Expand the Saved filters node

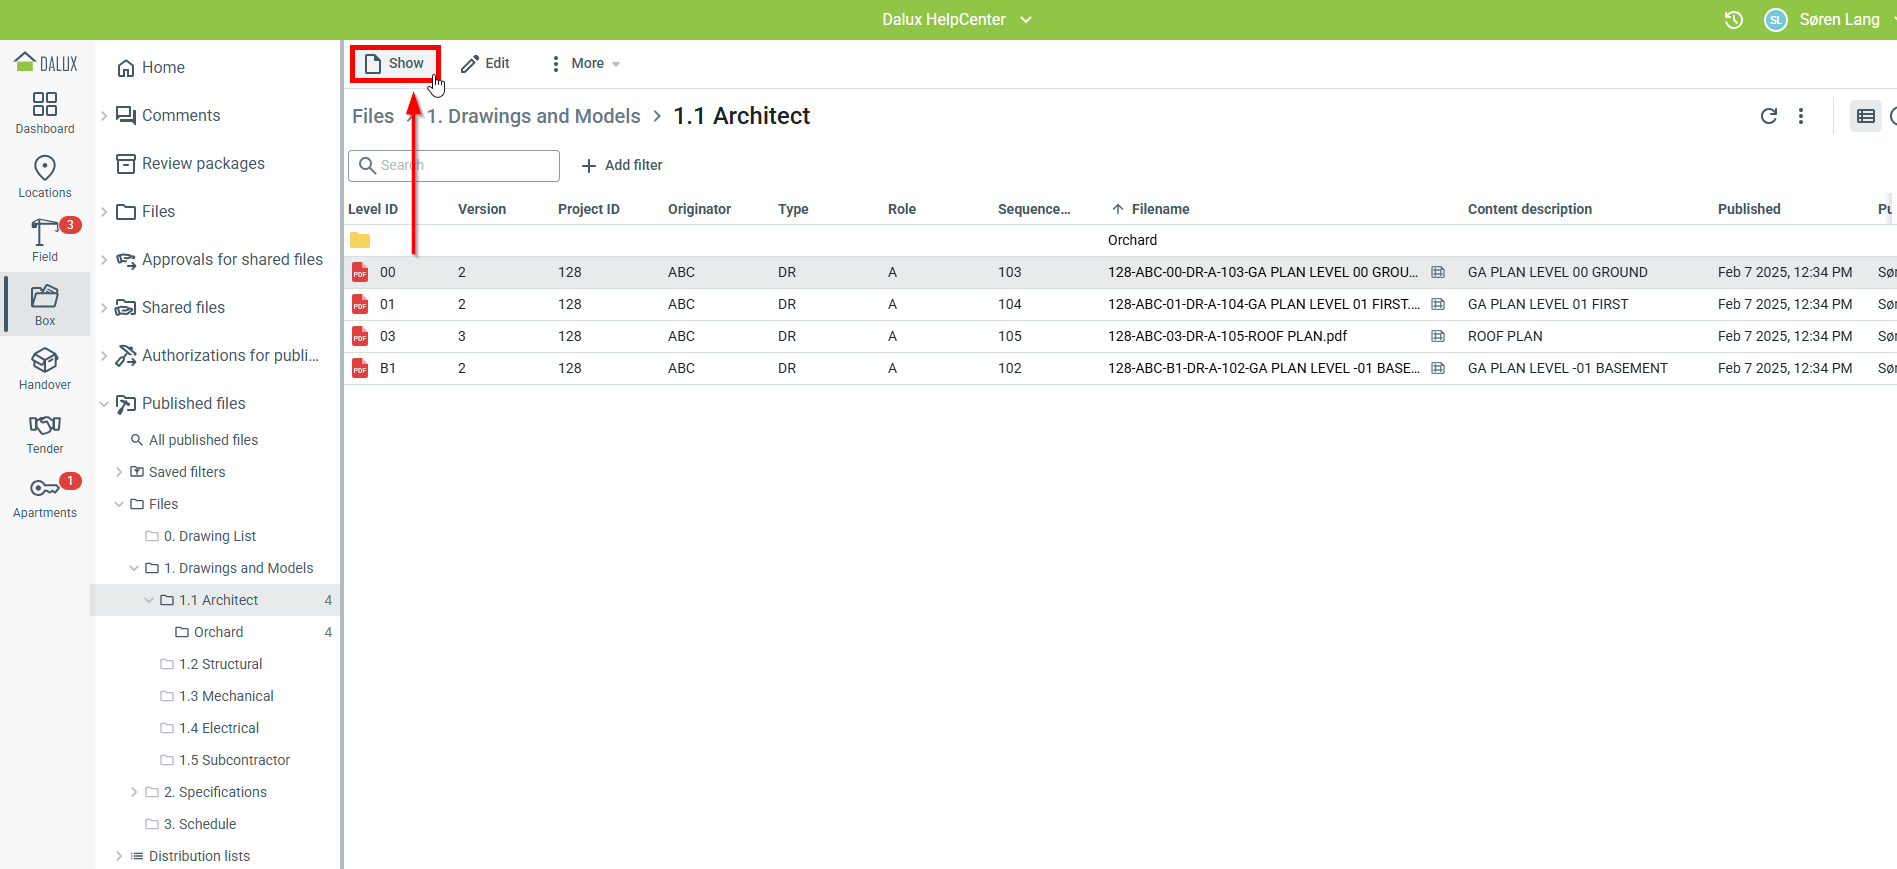pyautogui.click(x=119, y=472)
